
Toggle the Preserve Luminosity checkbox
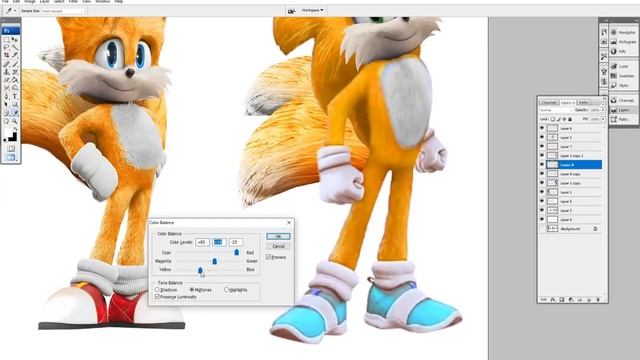click(157, 297)
